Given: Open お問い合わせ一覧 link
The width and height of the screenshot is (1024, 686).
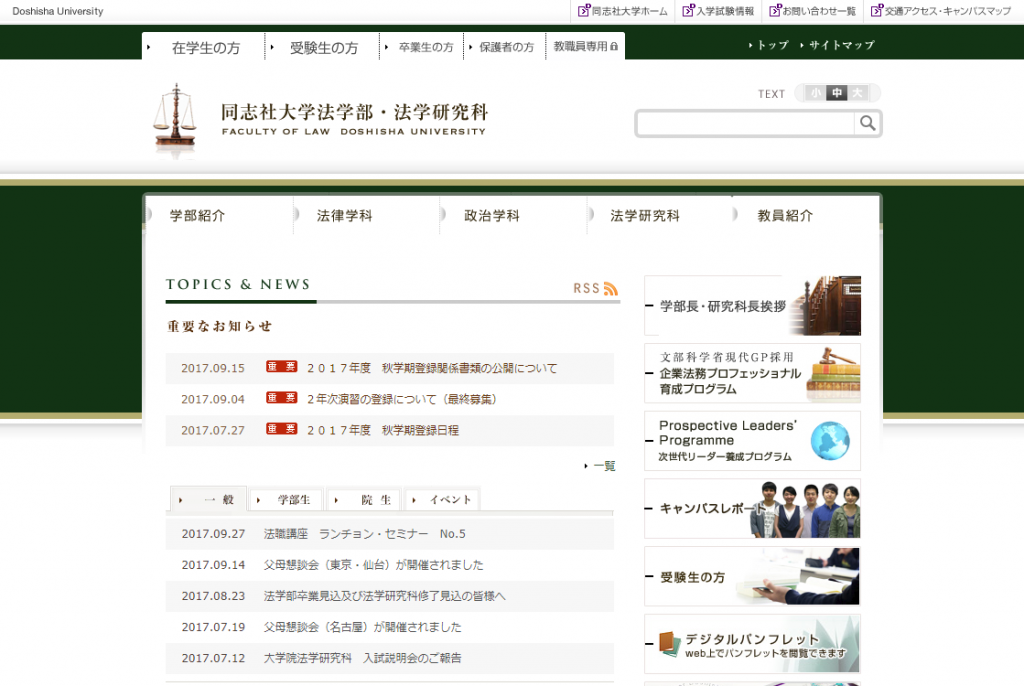Looking at the screenshot, I should [812, 11].
